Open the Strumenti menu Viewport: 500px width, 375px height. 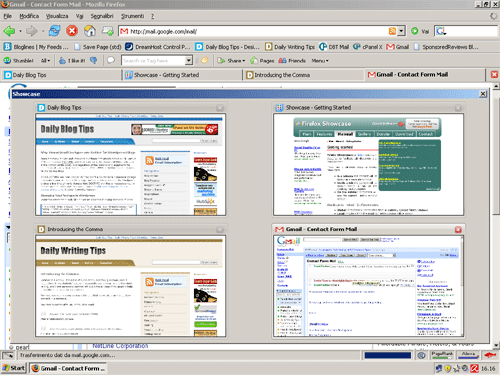(x=132, y=16)
